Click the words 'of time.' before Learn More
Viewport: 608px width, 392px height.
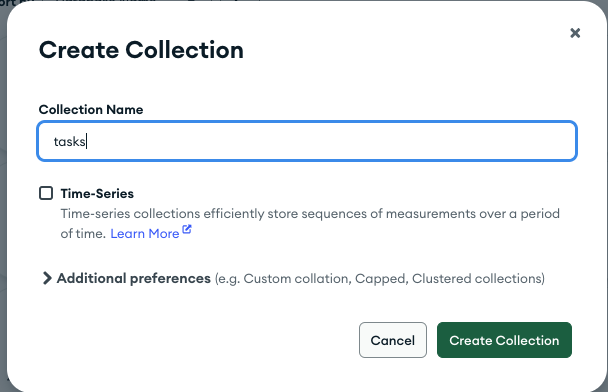(x=83, y=234)
